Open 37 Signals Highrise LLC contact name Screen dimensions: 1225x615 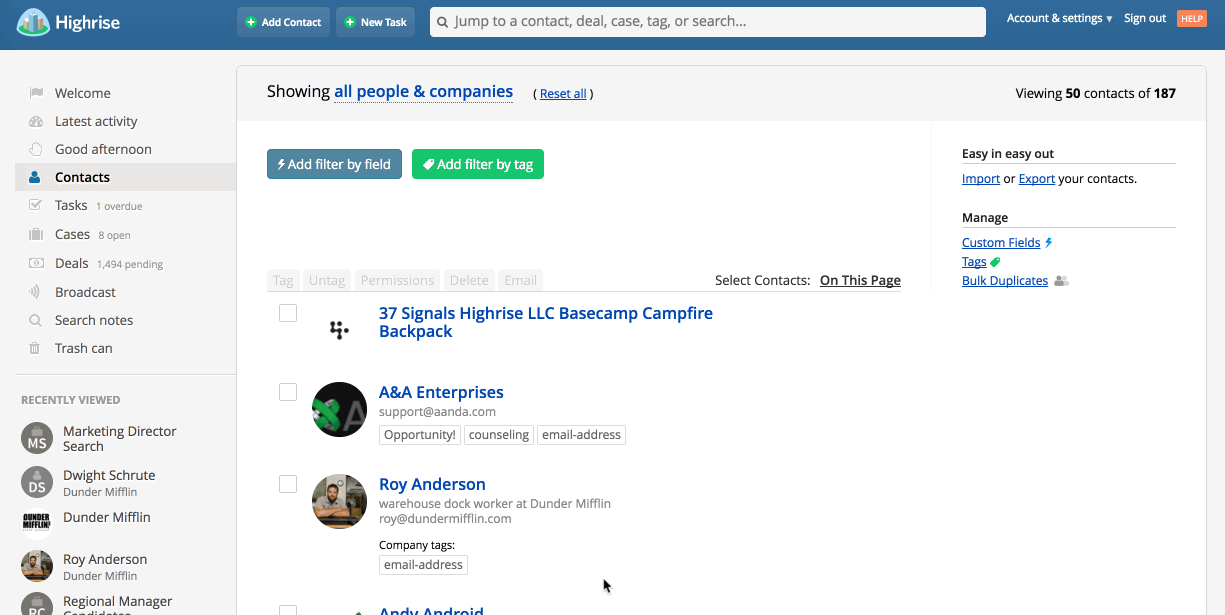click(546, 322)
